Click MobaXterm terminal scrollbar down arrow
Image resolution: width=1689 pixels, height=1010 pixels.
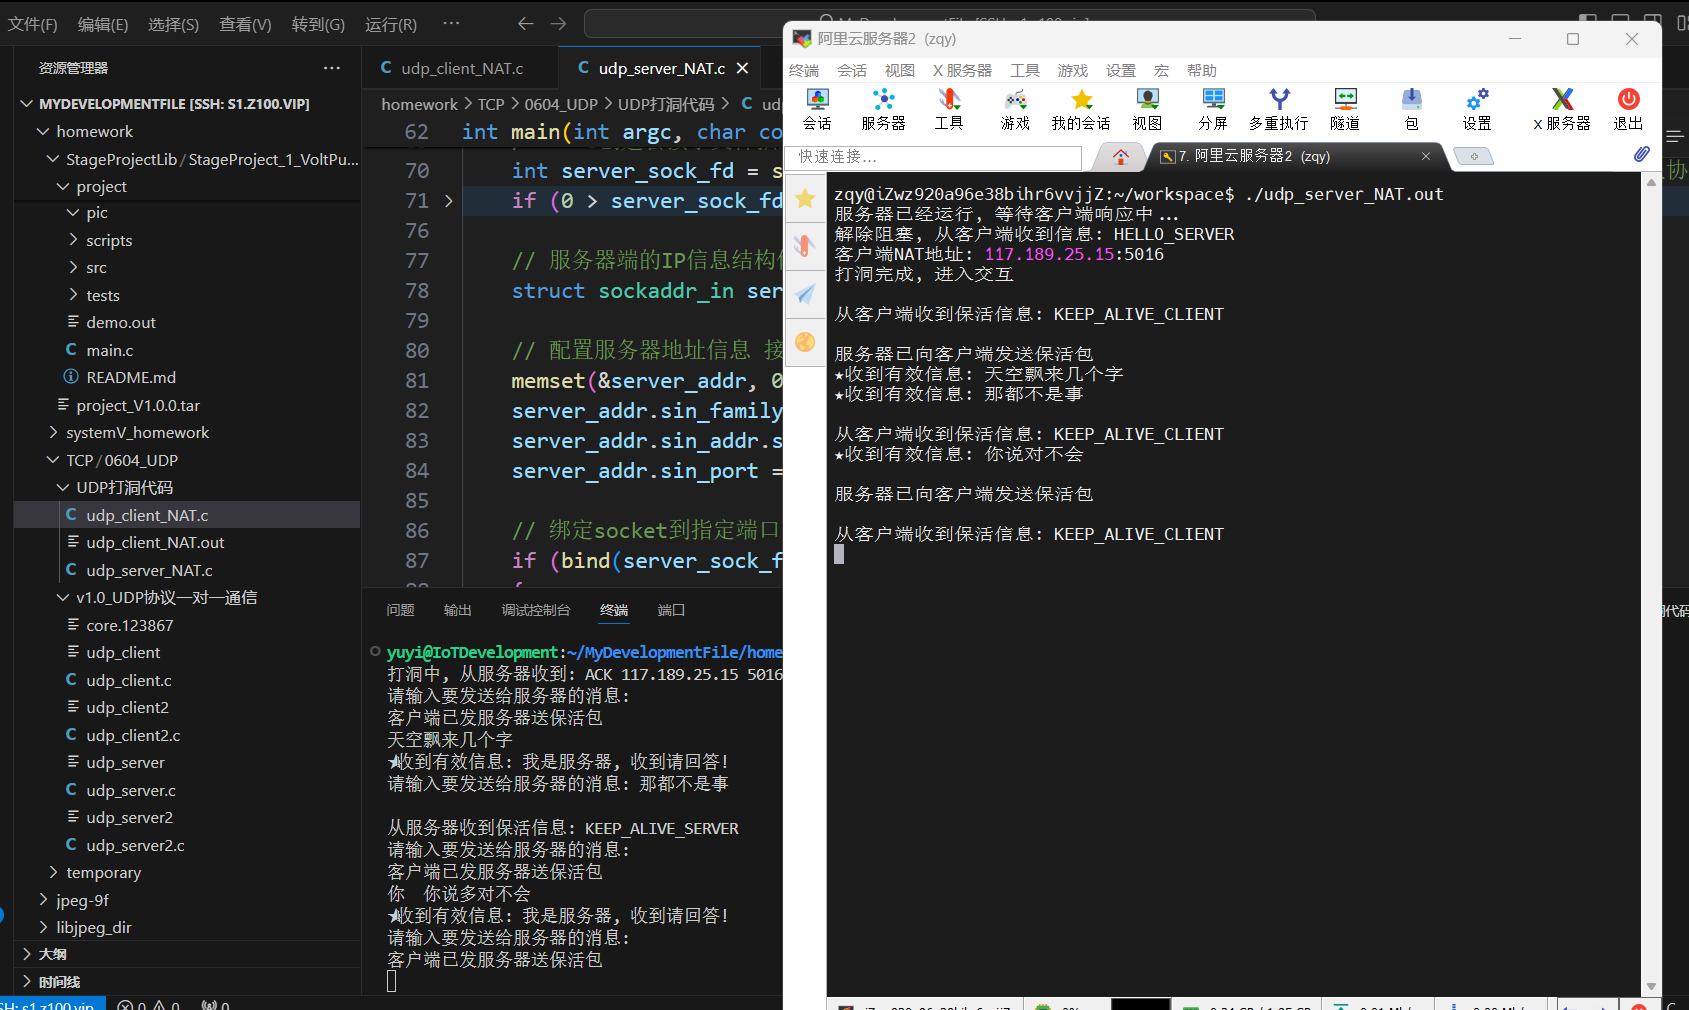coord(1651,987)
